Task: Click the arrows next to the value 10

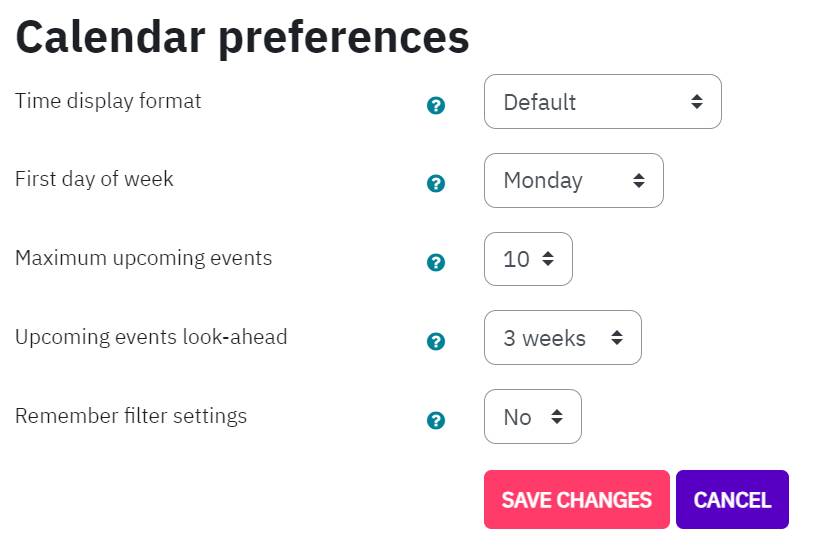Action: tap(547, 259)
